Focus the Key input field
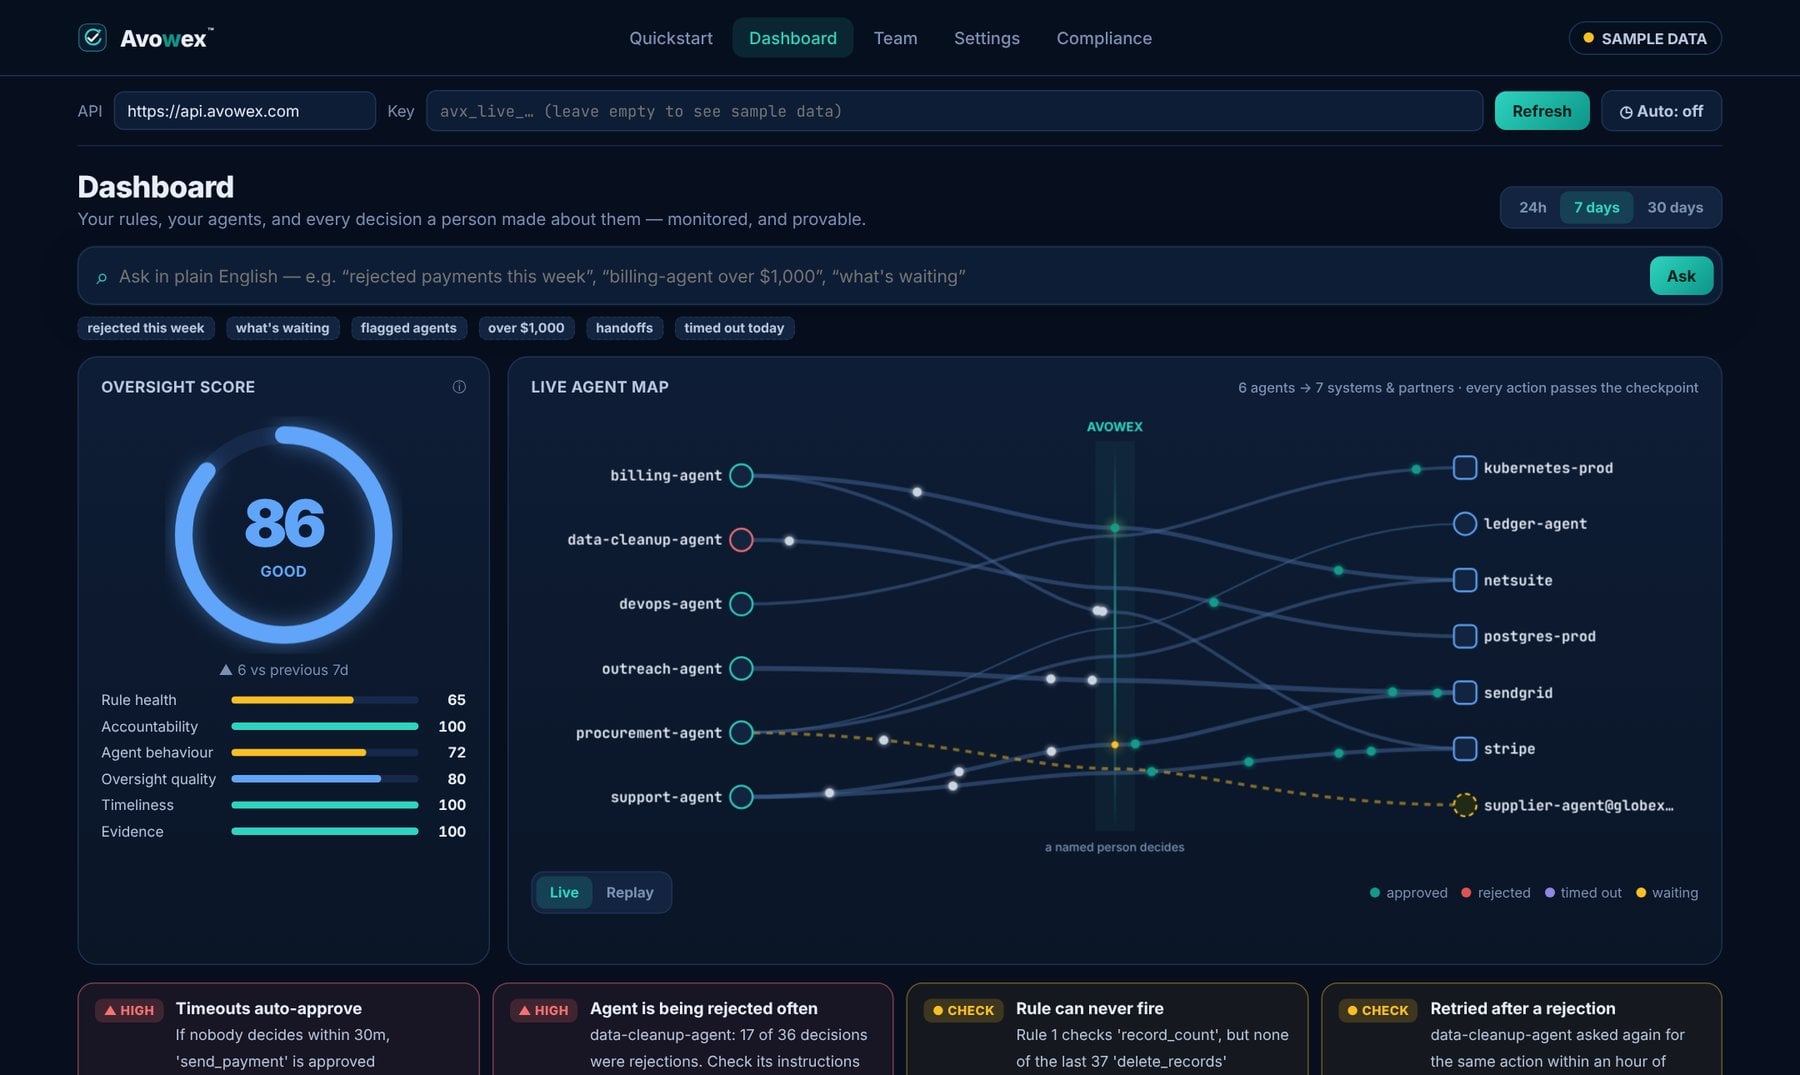 pyautogui.click(x=954, y=111)
